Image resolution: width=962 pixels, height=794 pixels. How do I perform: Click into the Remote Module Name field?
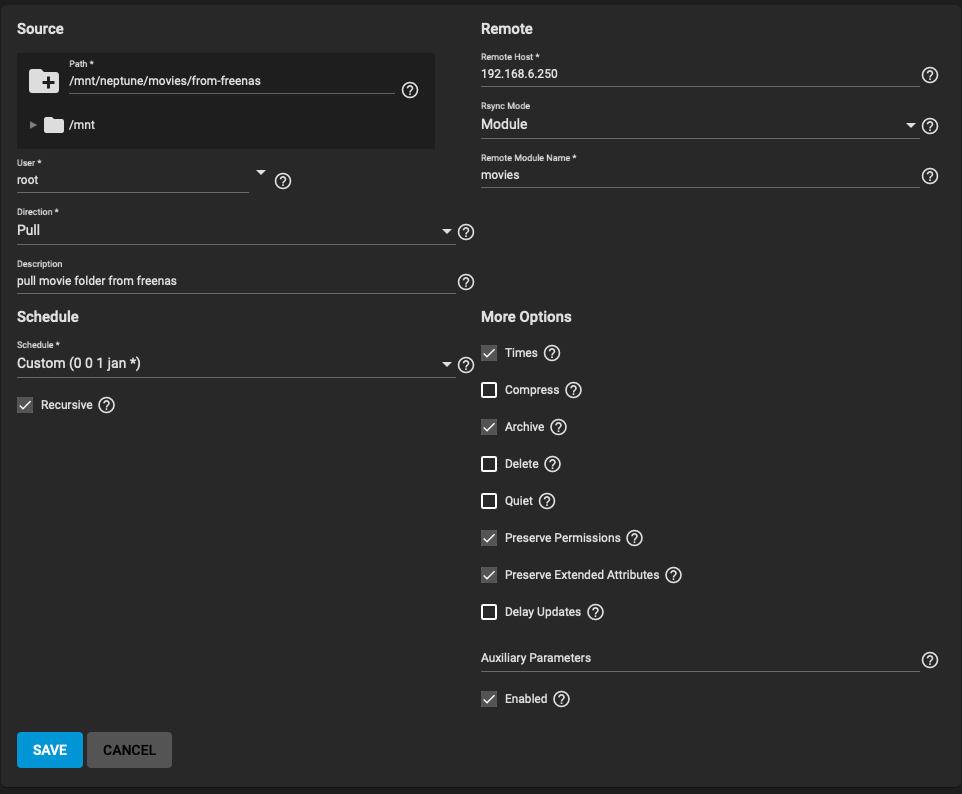point(699,175)
